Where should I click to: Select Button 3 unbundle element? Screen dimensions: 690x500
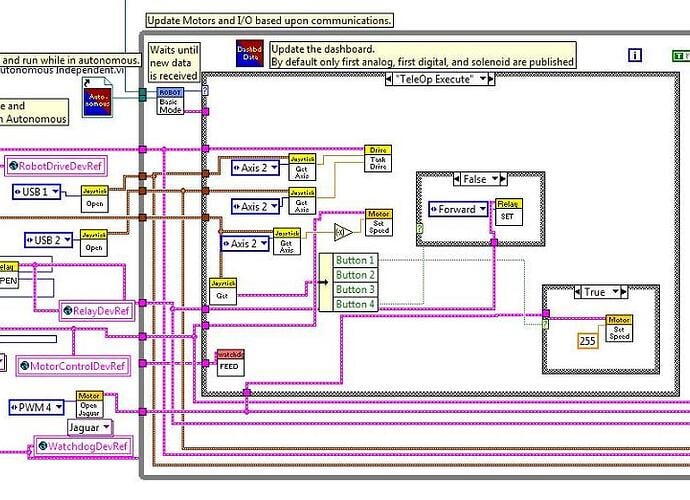355,290
